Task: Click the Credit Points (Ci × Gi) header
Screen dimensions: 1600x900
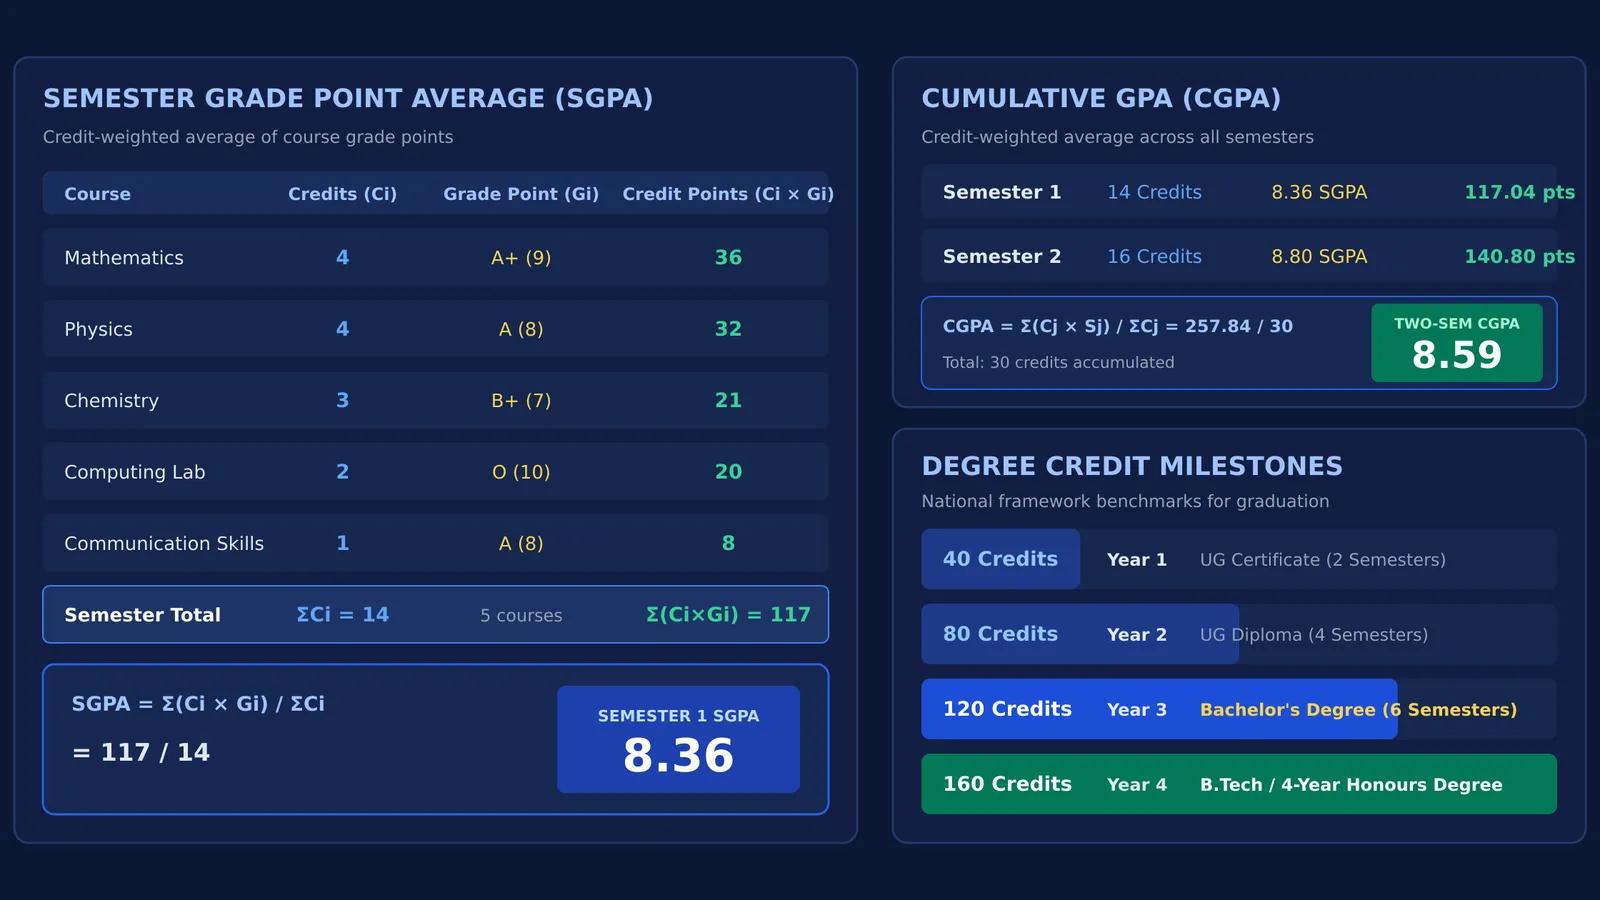Action: (x=728, y=194)
